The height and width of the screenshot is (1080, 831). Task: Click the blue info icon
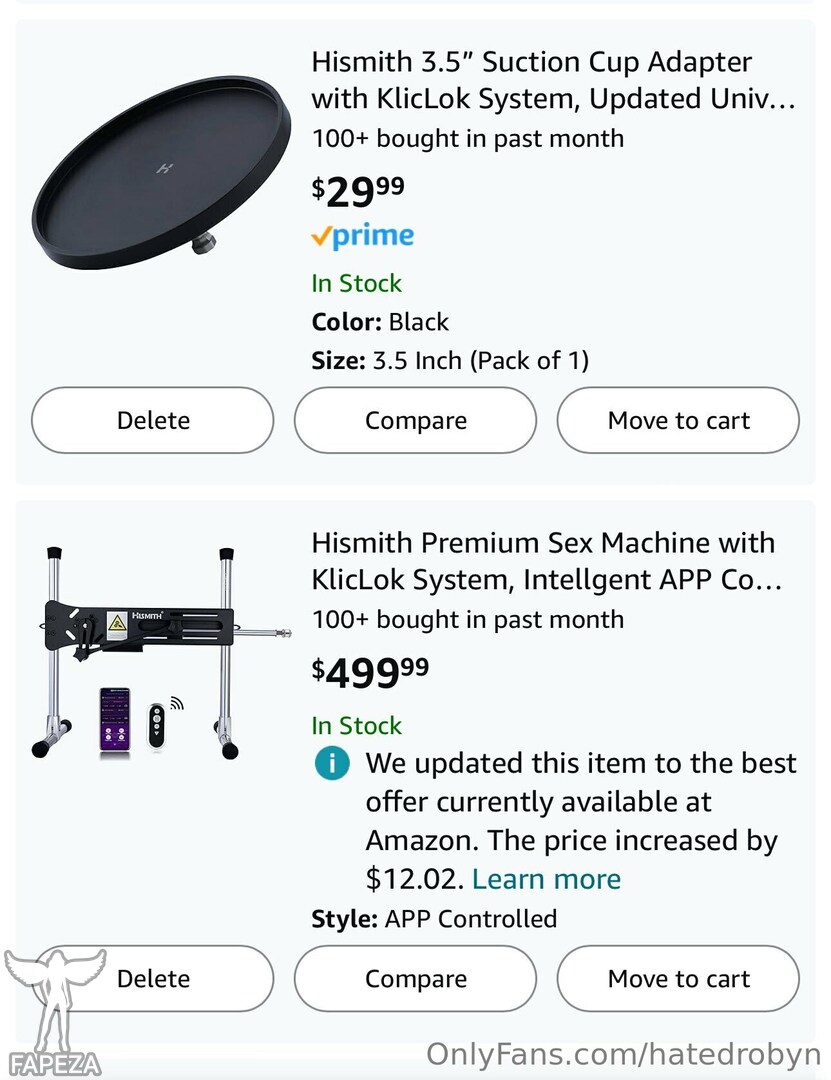pyautogui.click(x=332, y=763)
